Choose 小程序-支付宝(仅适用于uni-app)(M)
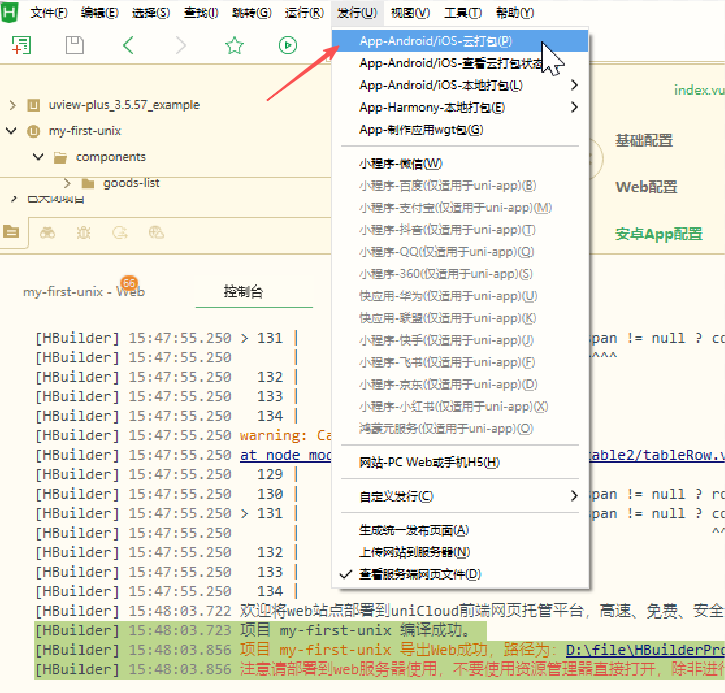 coord(460,208)
